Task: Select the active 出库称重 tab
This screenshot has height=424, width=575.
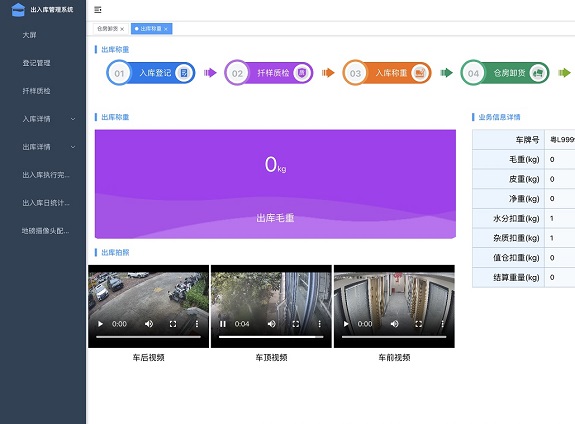Action: coord(151,29)
